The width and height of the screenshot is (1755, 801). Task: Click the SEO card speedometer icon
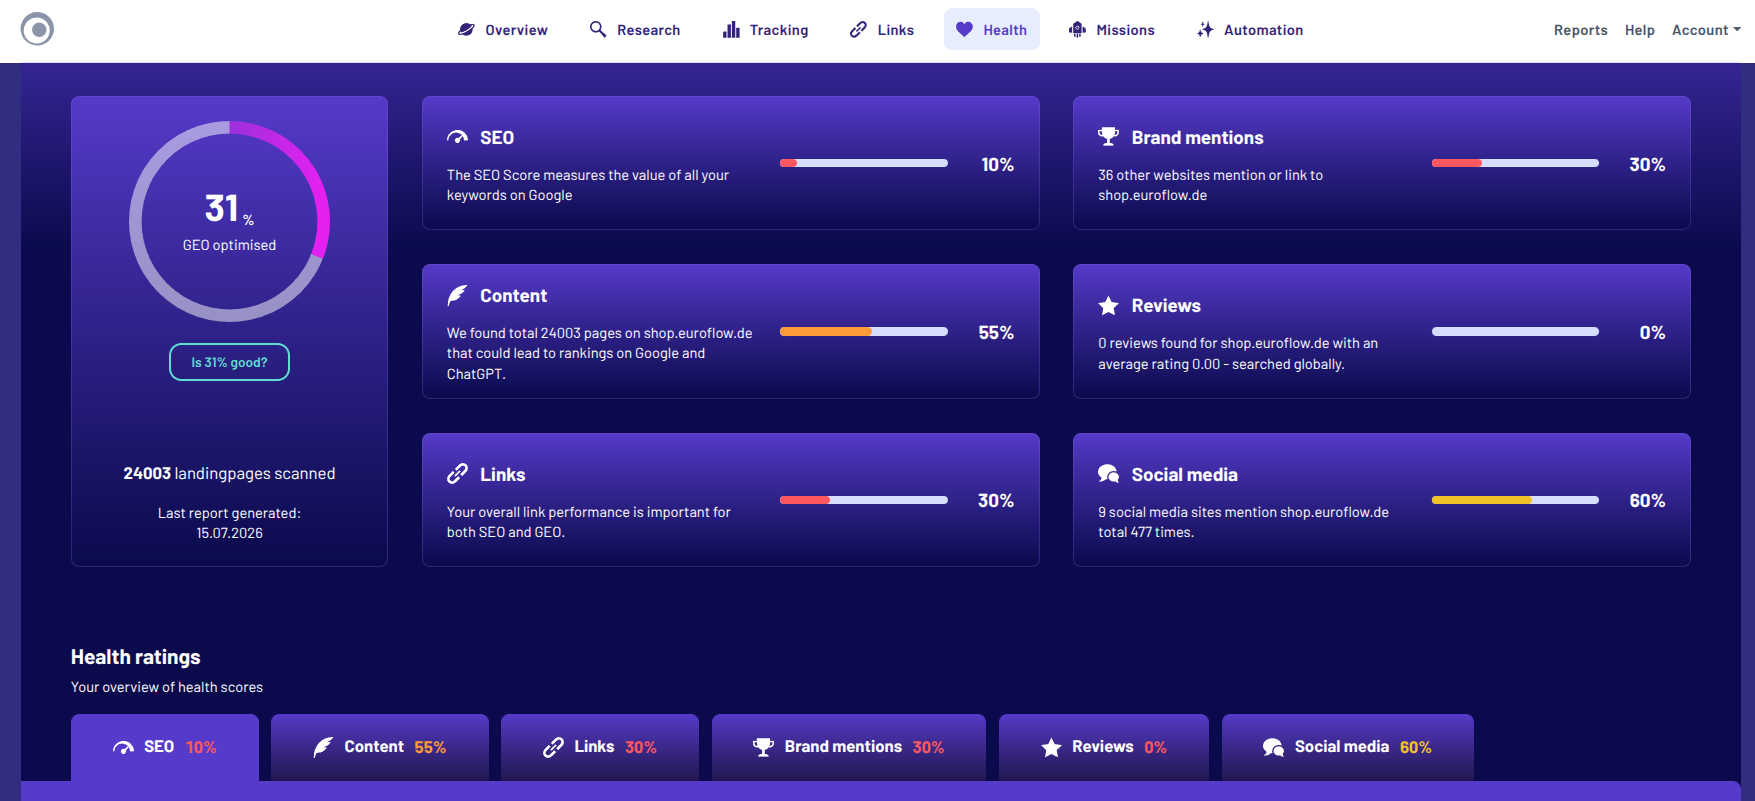click(457, 137)
